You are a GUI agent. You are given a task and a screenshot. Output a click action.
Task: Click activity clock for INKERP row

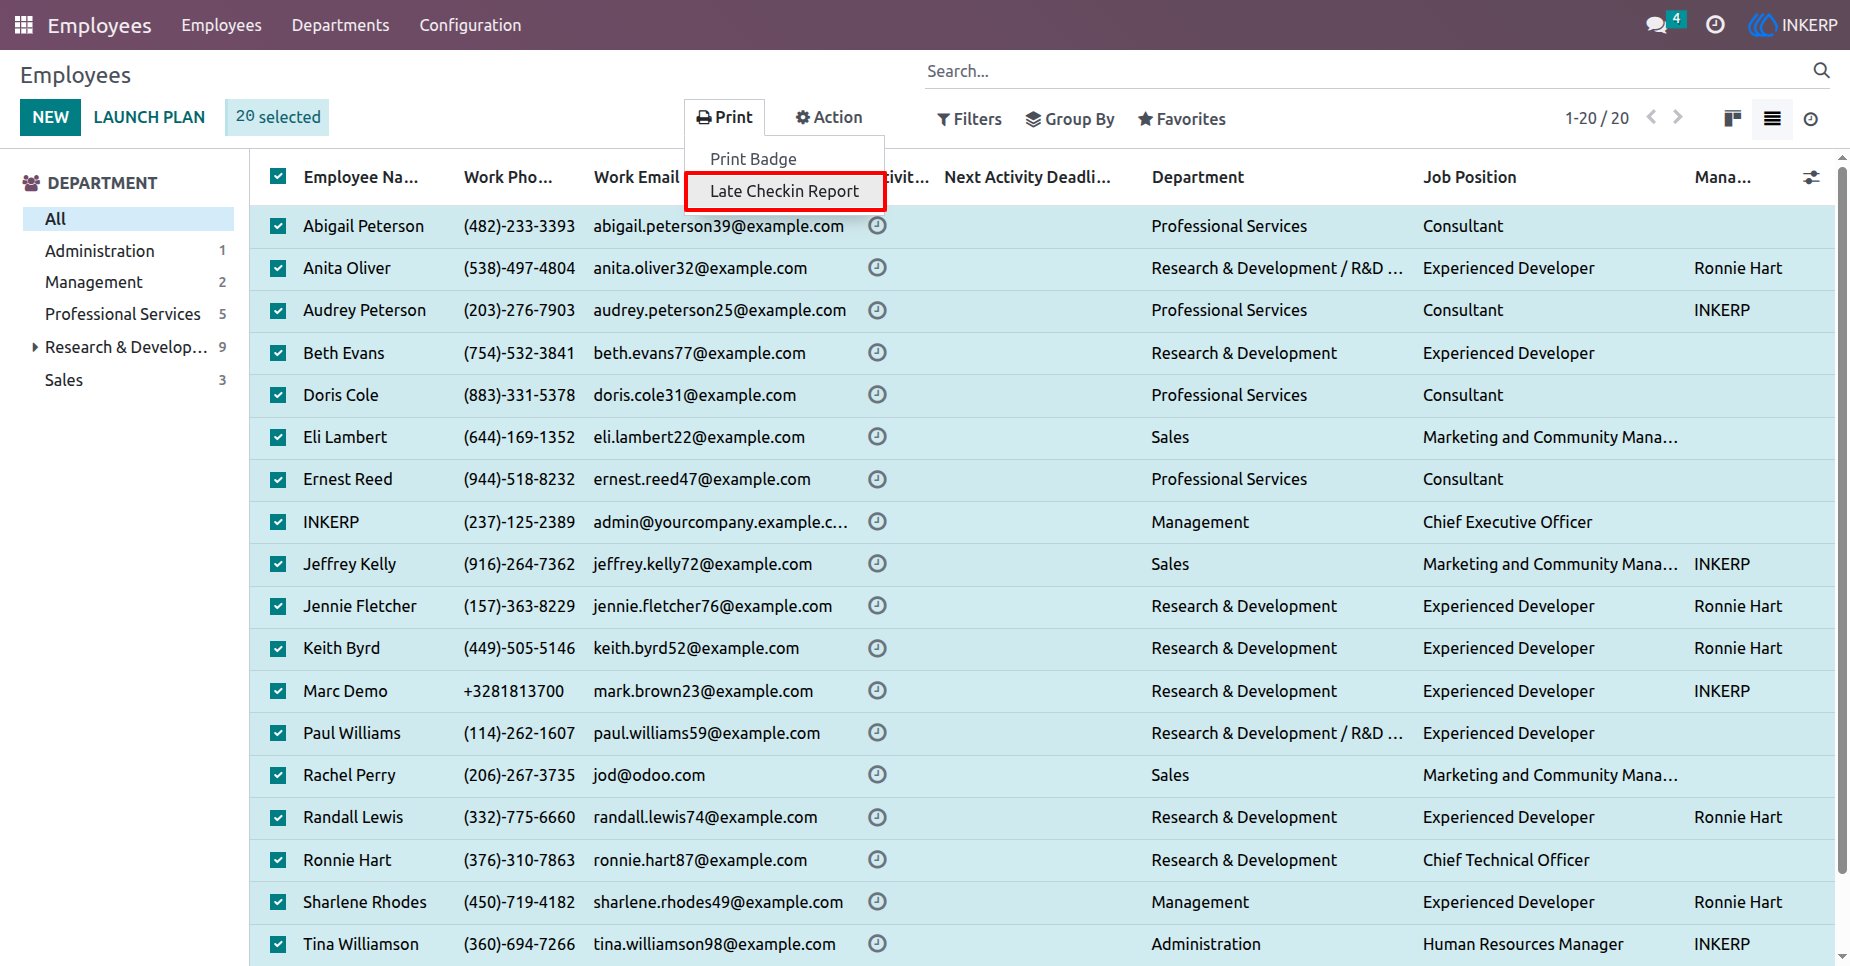pyautogui.click(x=877, y=521)
